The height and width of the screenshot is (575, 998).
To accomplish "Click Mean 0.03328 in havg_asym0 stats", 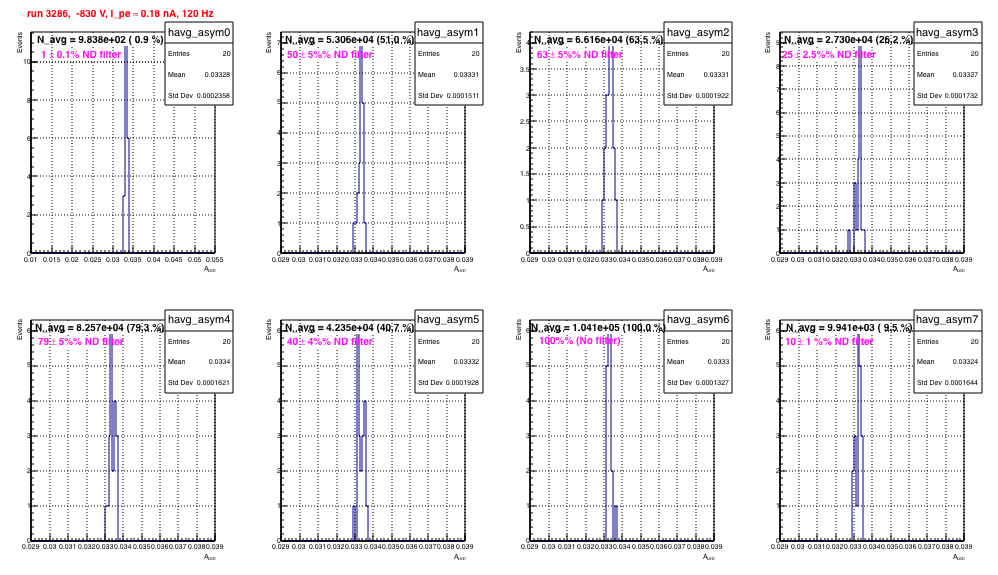I will click(x=199, y=75).
